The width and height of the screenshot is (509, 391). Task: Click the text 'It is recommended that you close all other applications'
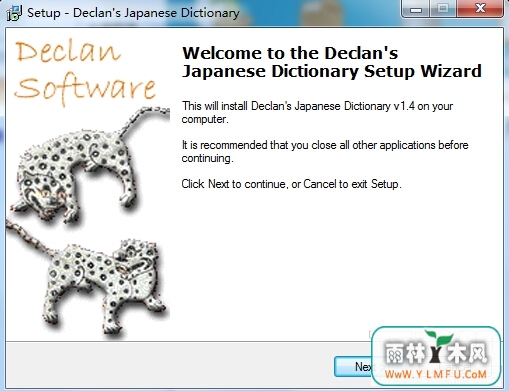click(x=308, y=145)
